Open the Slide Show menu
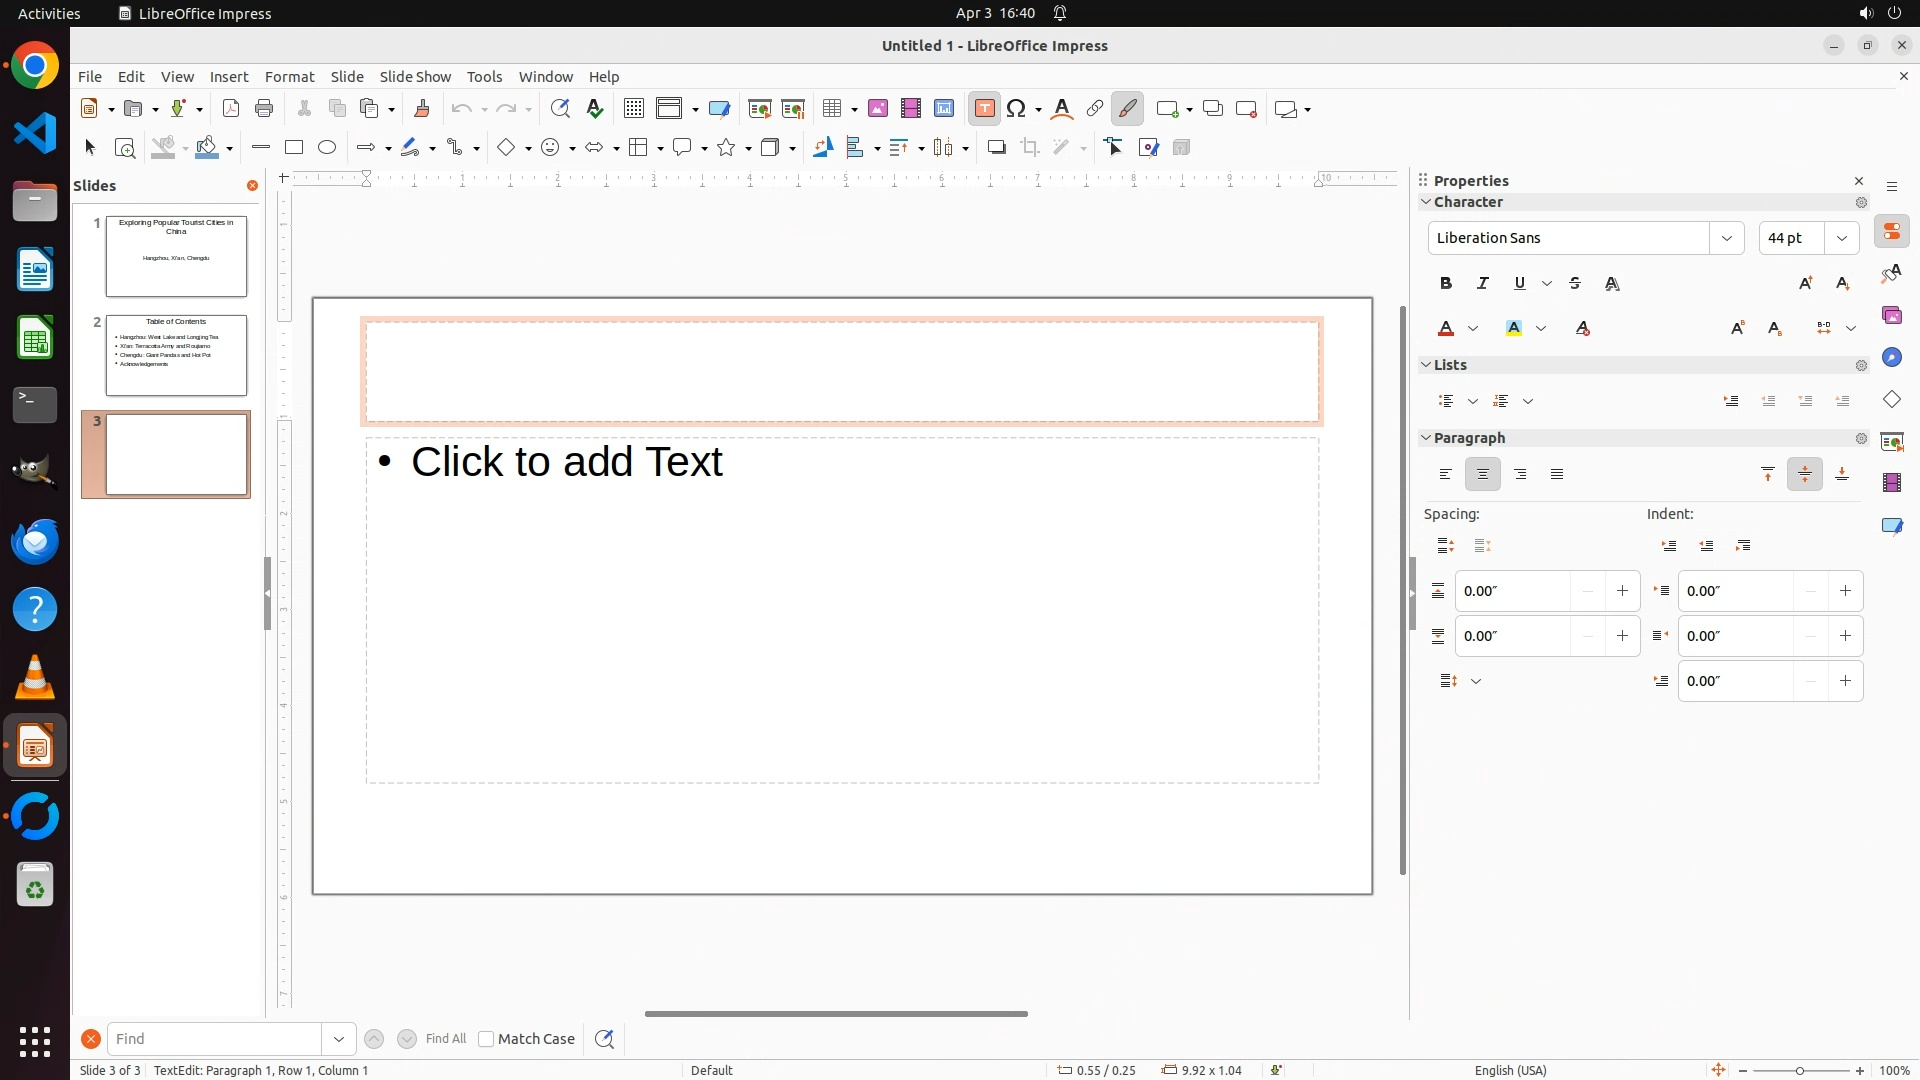The width and height of the screenshot is (1920, 1080). point(415,77)
